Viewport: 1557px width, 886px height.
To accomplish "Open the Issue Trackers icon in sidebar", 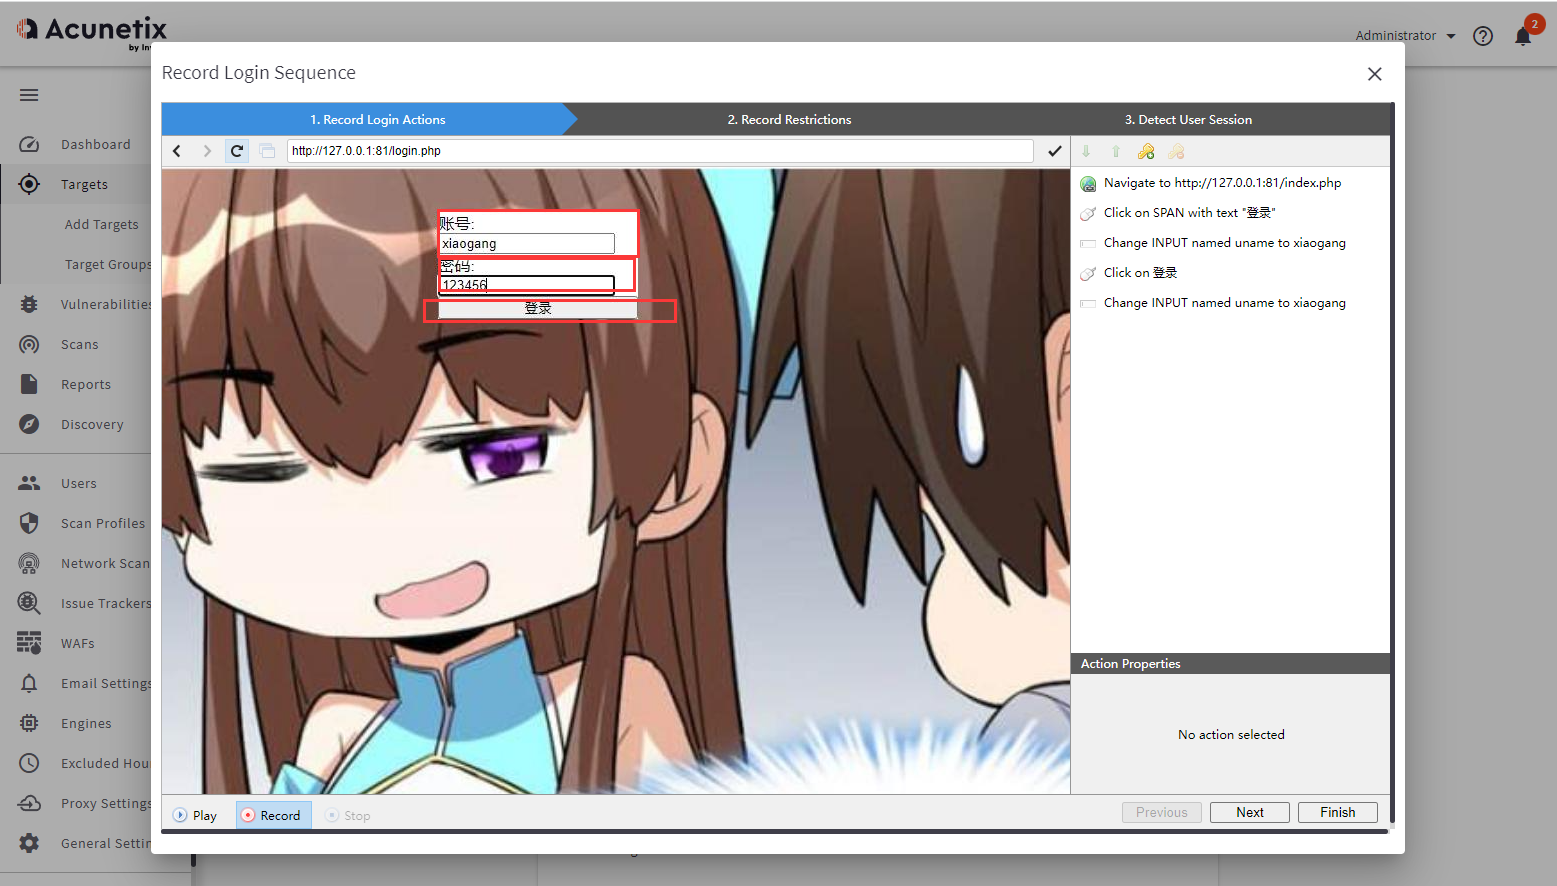I will [x=29, y=603].
